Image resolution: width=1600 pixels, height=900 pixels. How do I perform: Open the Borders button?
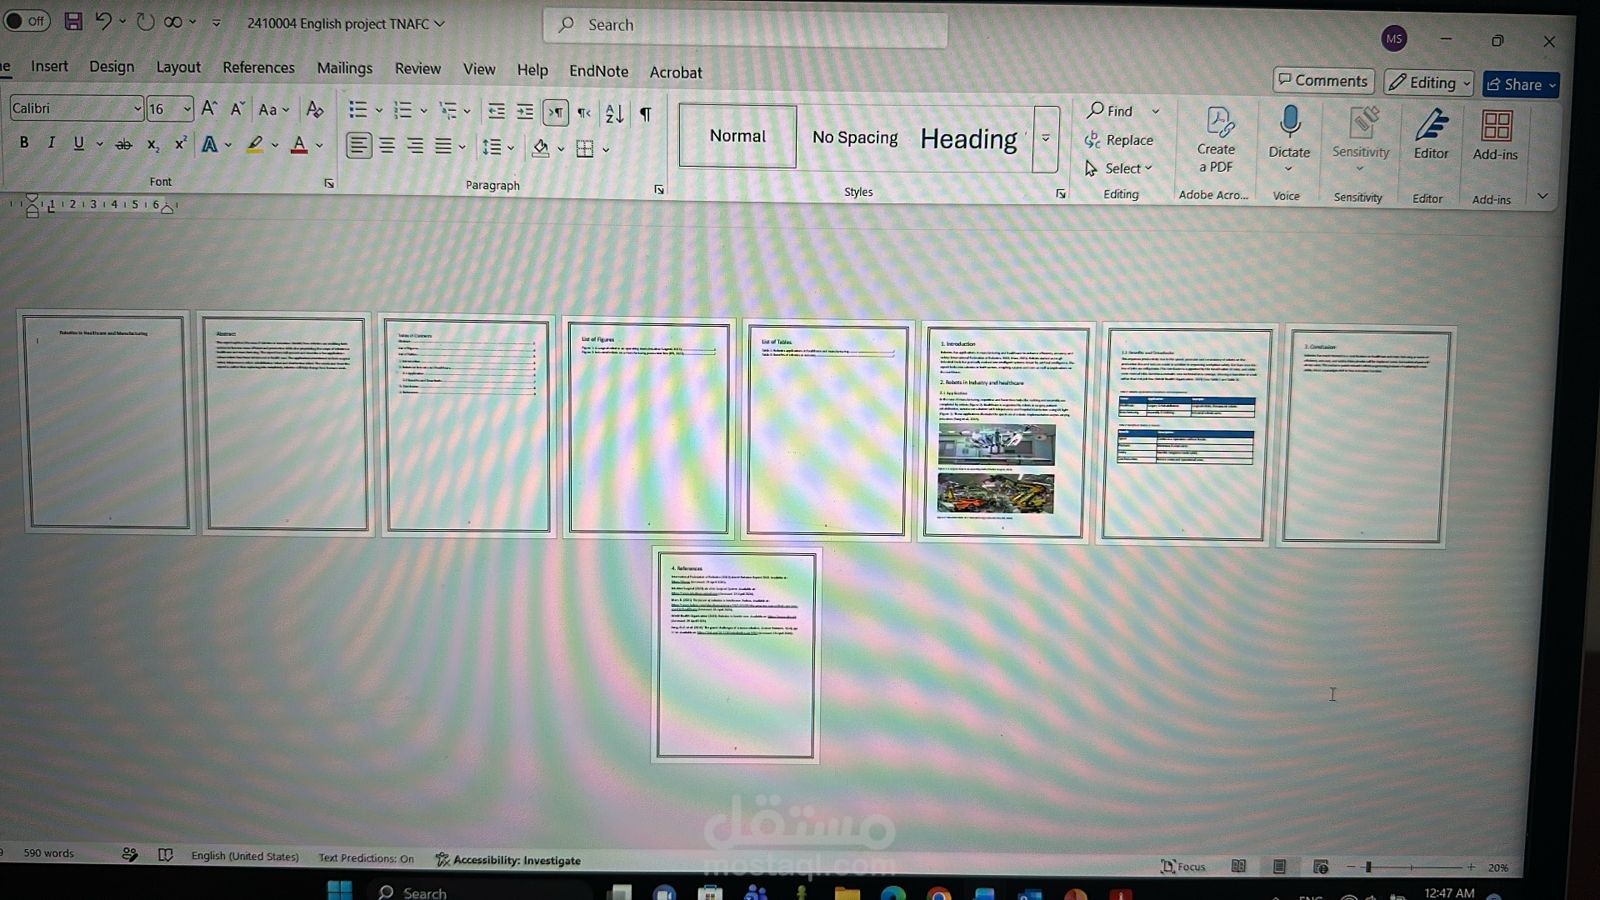tap(585, 149)
